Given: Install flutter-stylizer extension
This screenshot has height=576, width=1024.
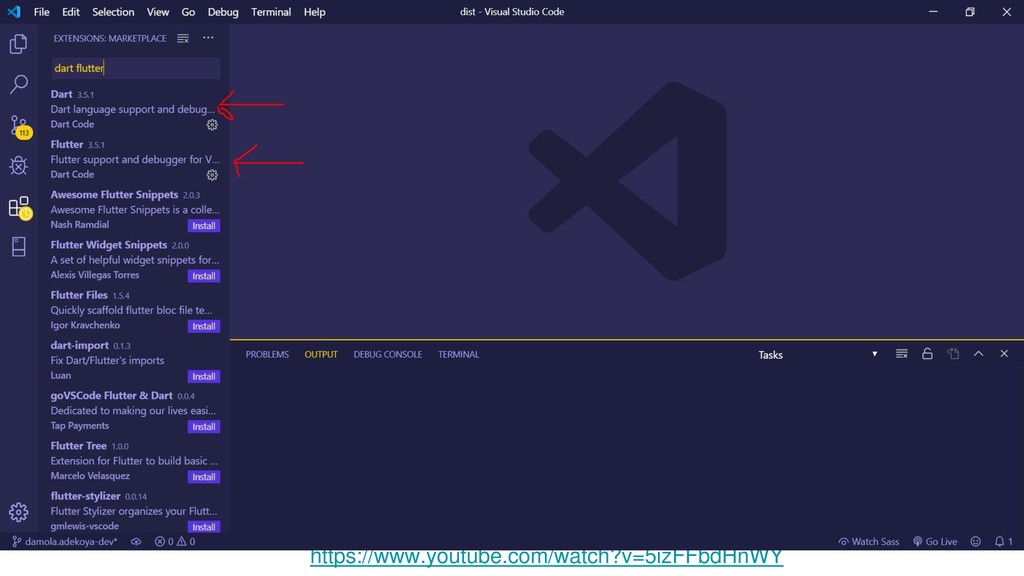Looking at the screenshot, I should (204, 526).
